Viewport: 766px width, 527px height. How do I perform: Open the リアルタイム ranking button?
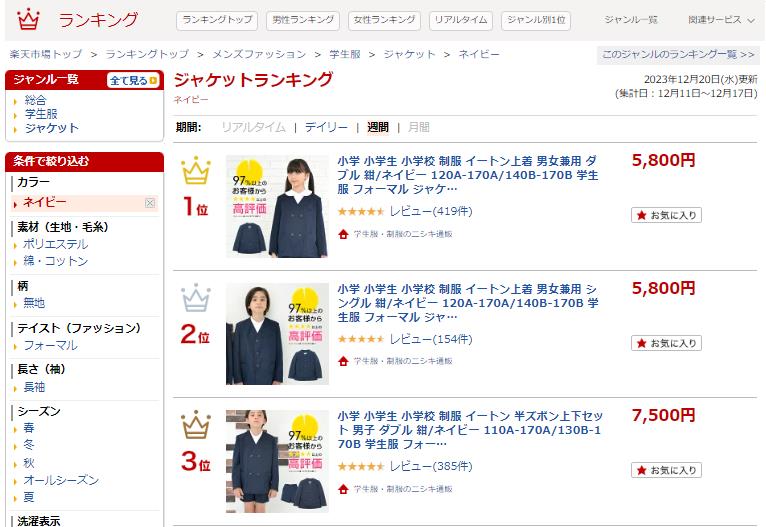click(x=461, y=21)
